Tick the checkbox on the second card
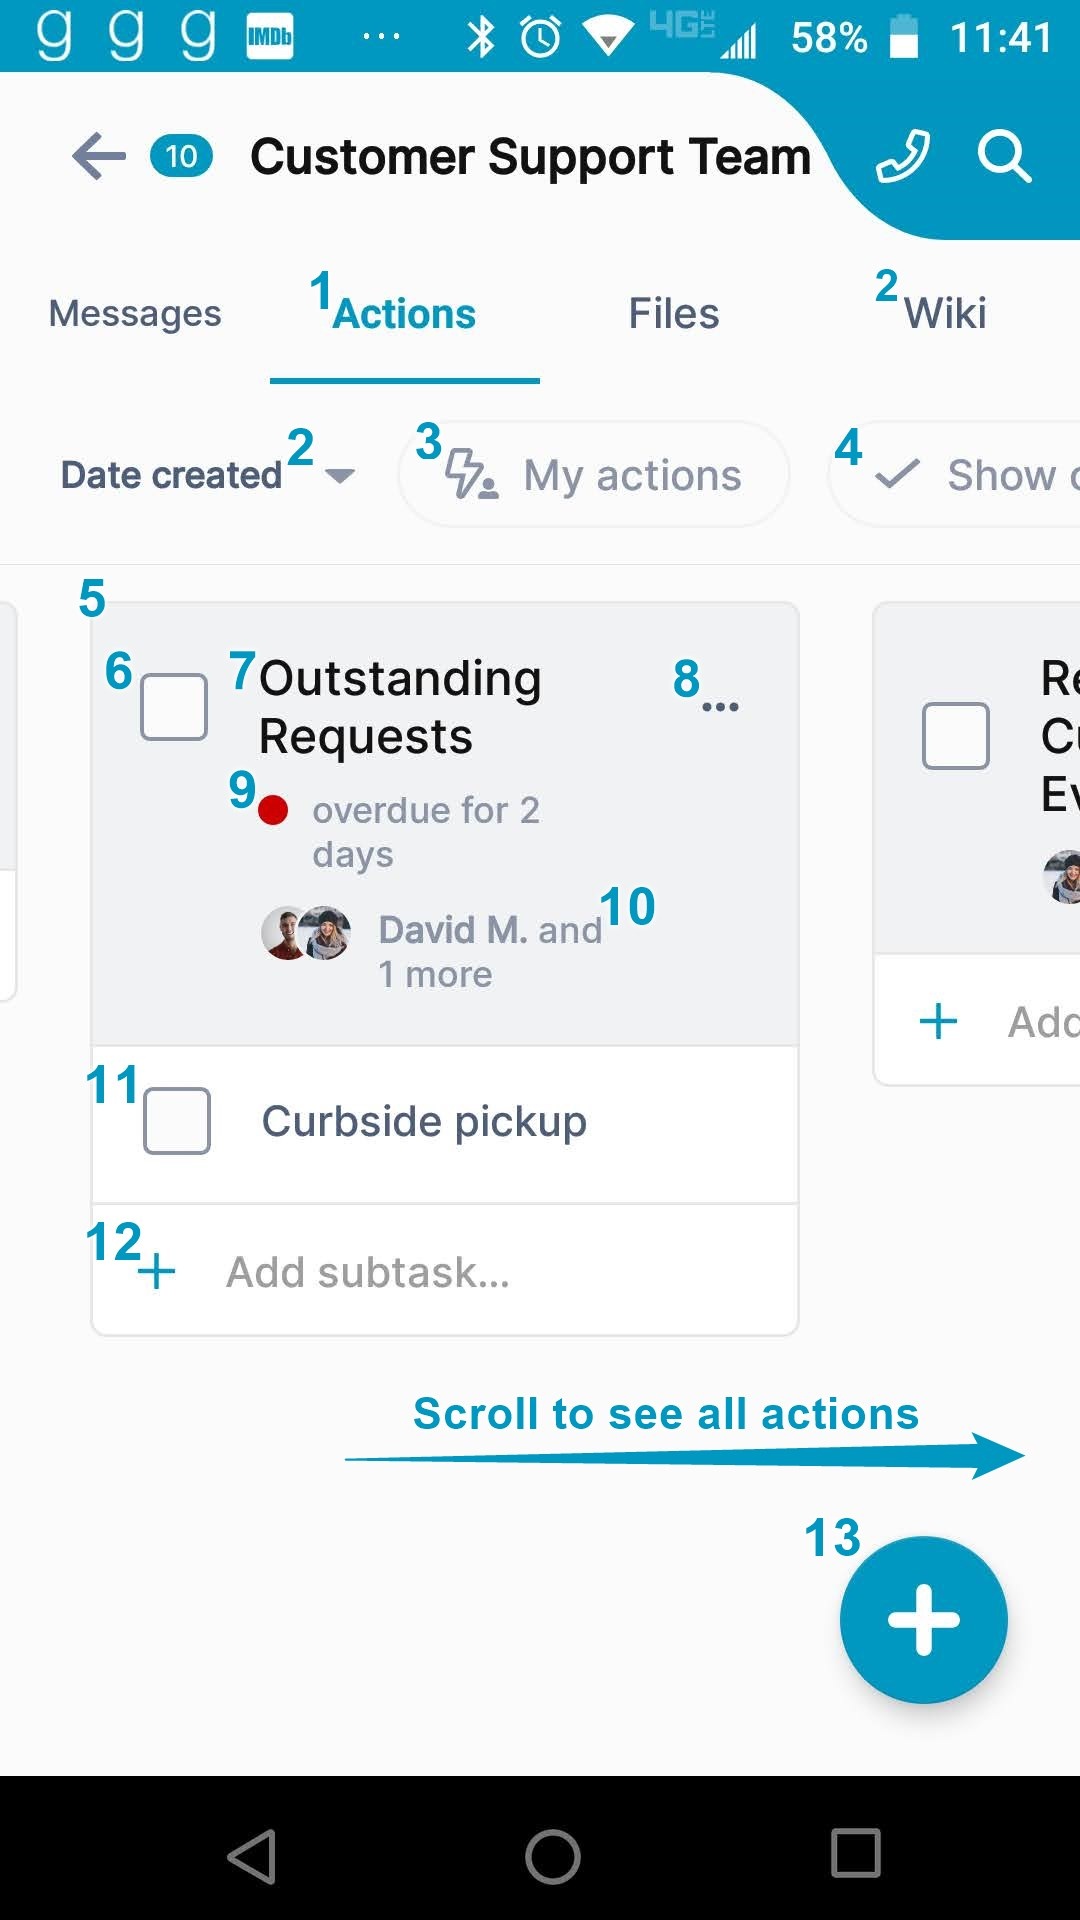Screen dimensions: 1080x1920 [x=956, y=736]
